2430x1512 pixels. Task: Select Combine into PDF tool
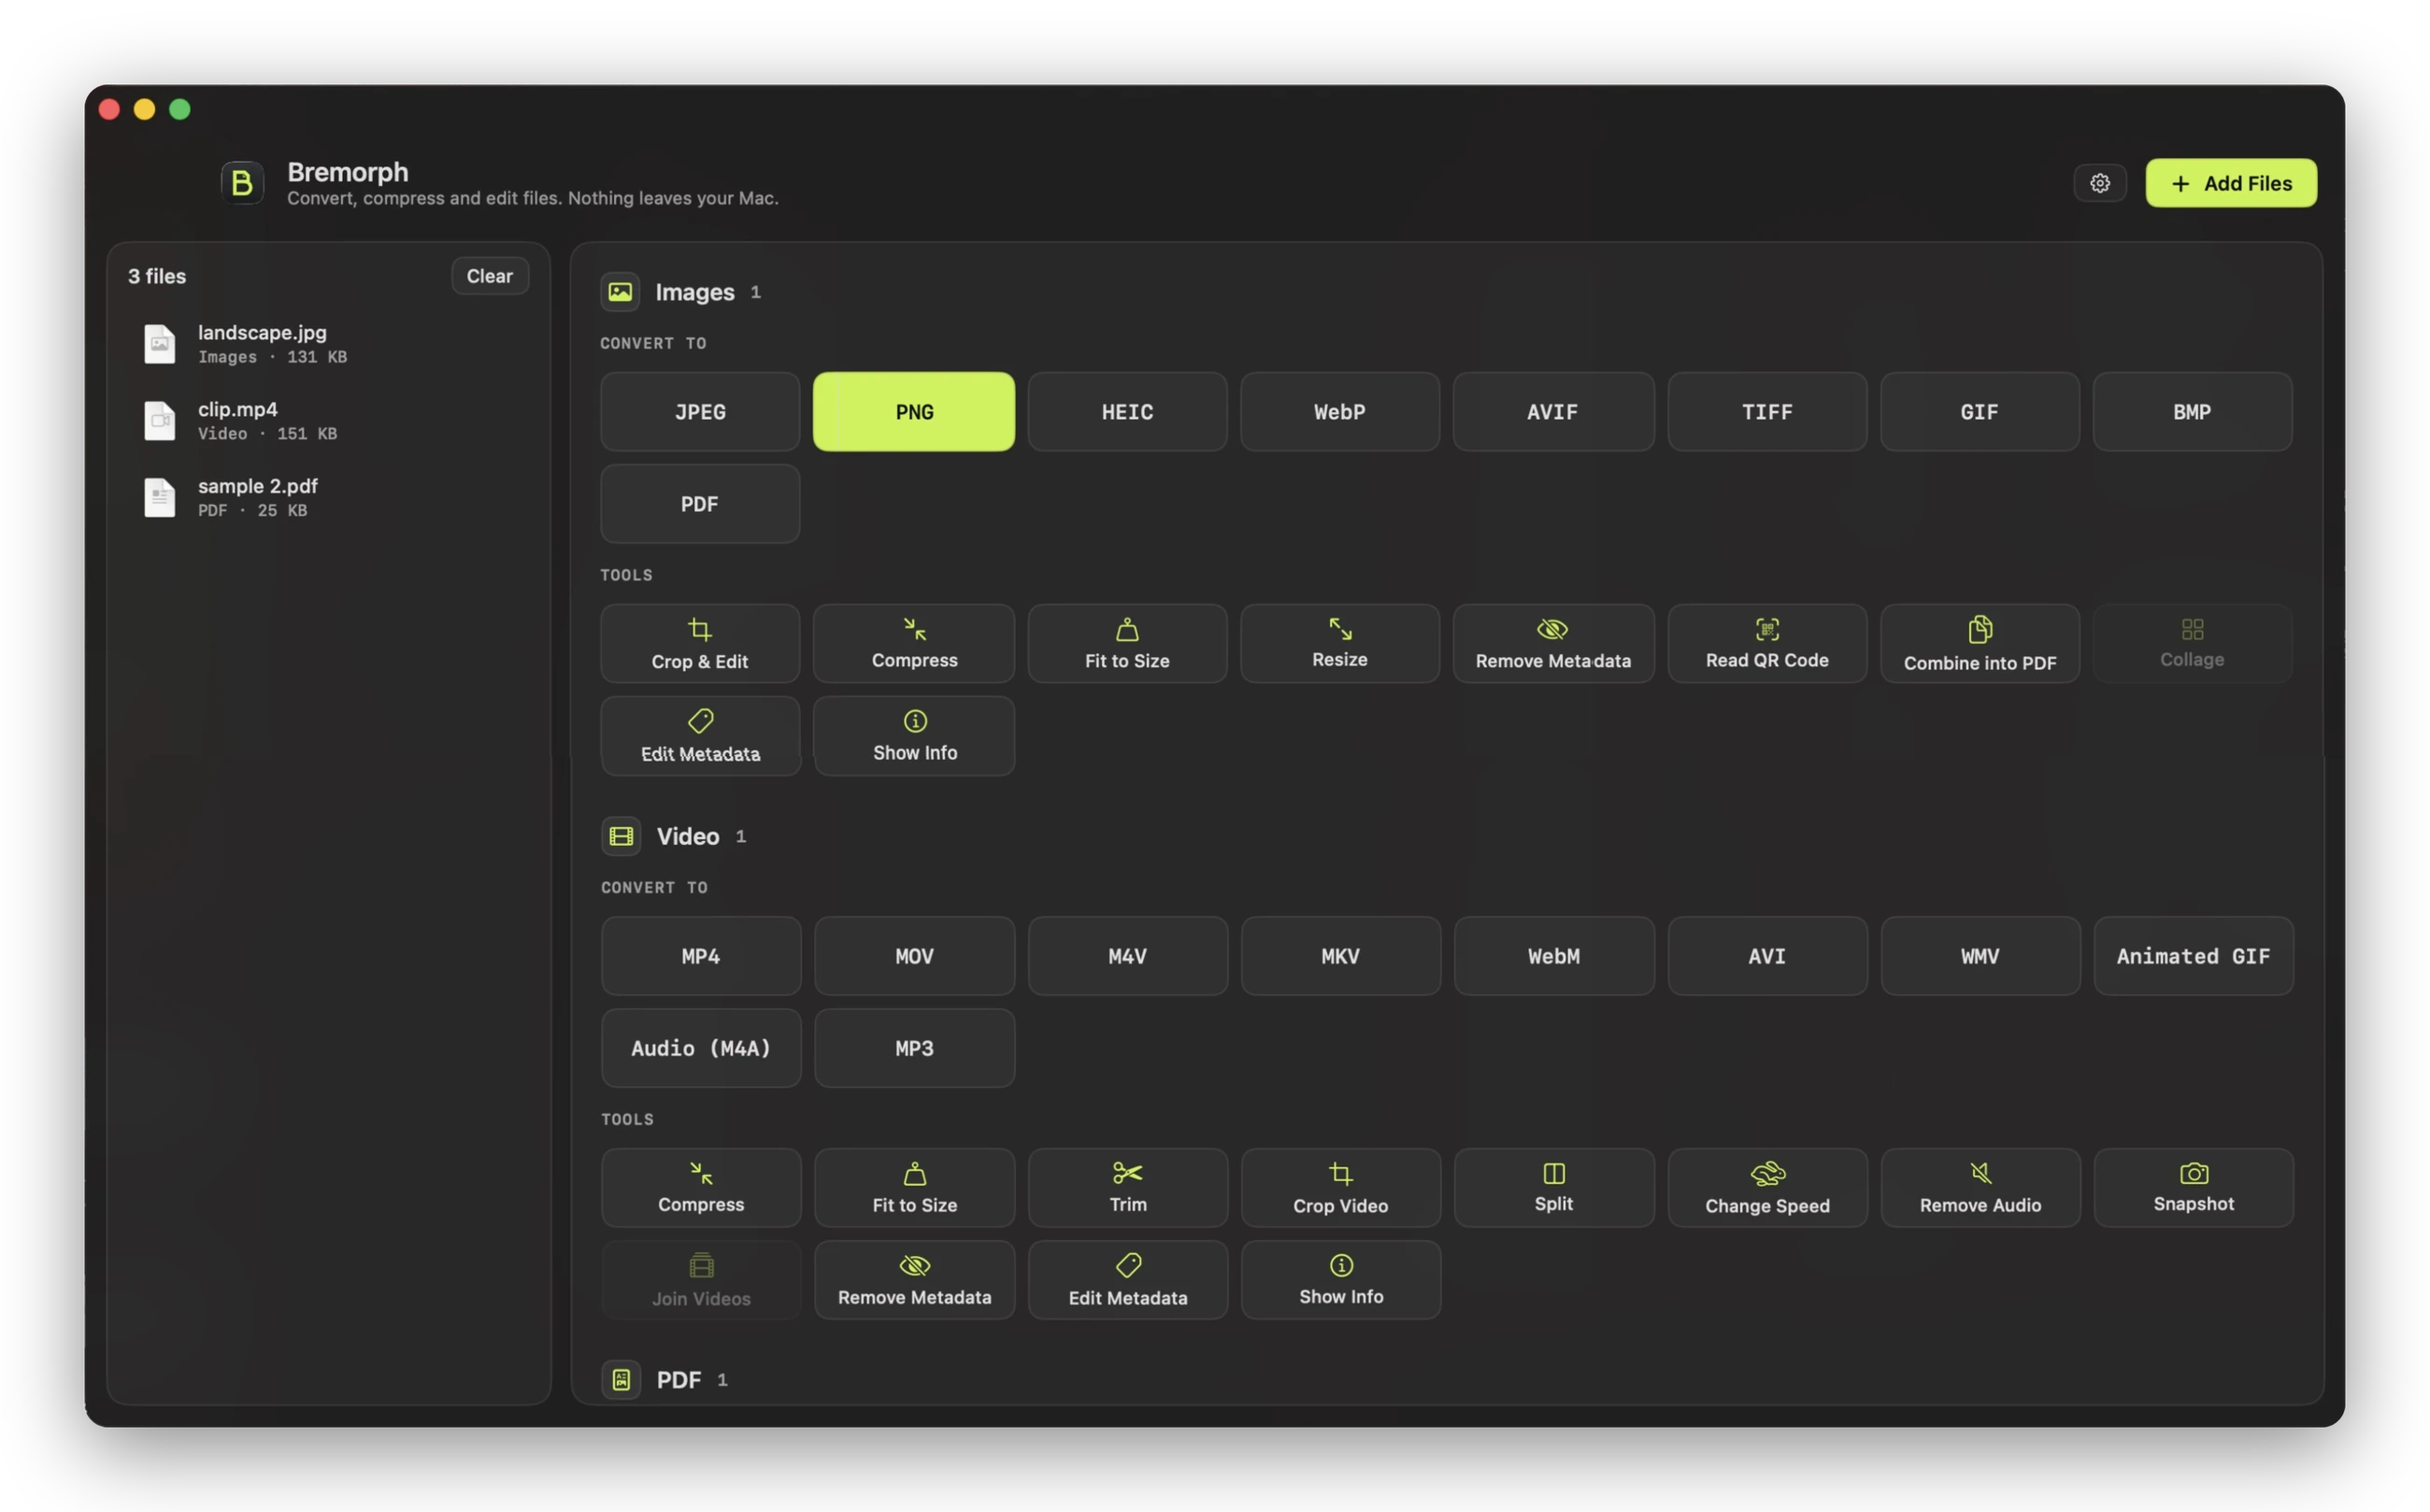(x=1979, y=643)
